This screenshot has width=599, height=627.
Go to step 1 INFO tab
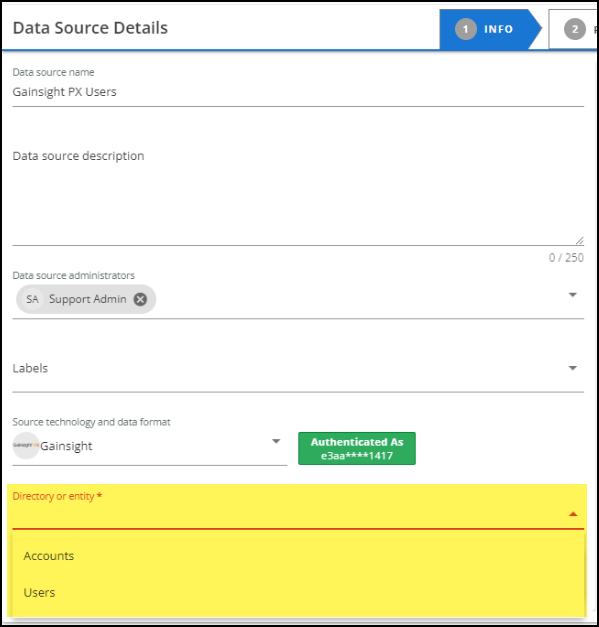coord(490,29)
